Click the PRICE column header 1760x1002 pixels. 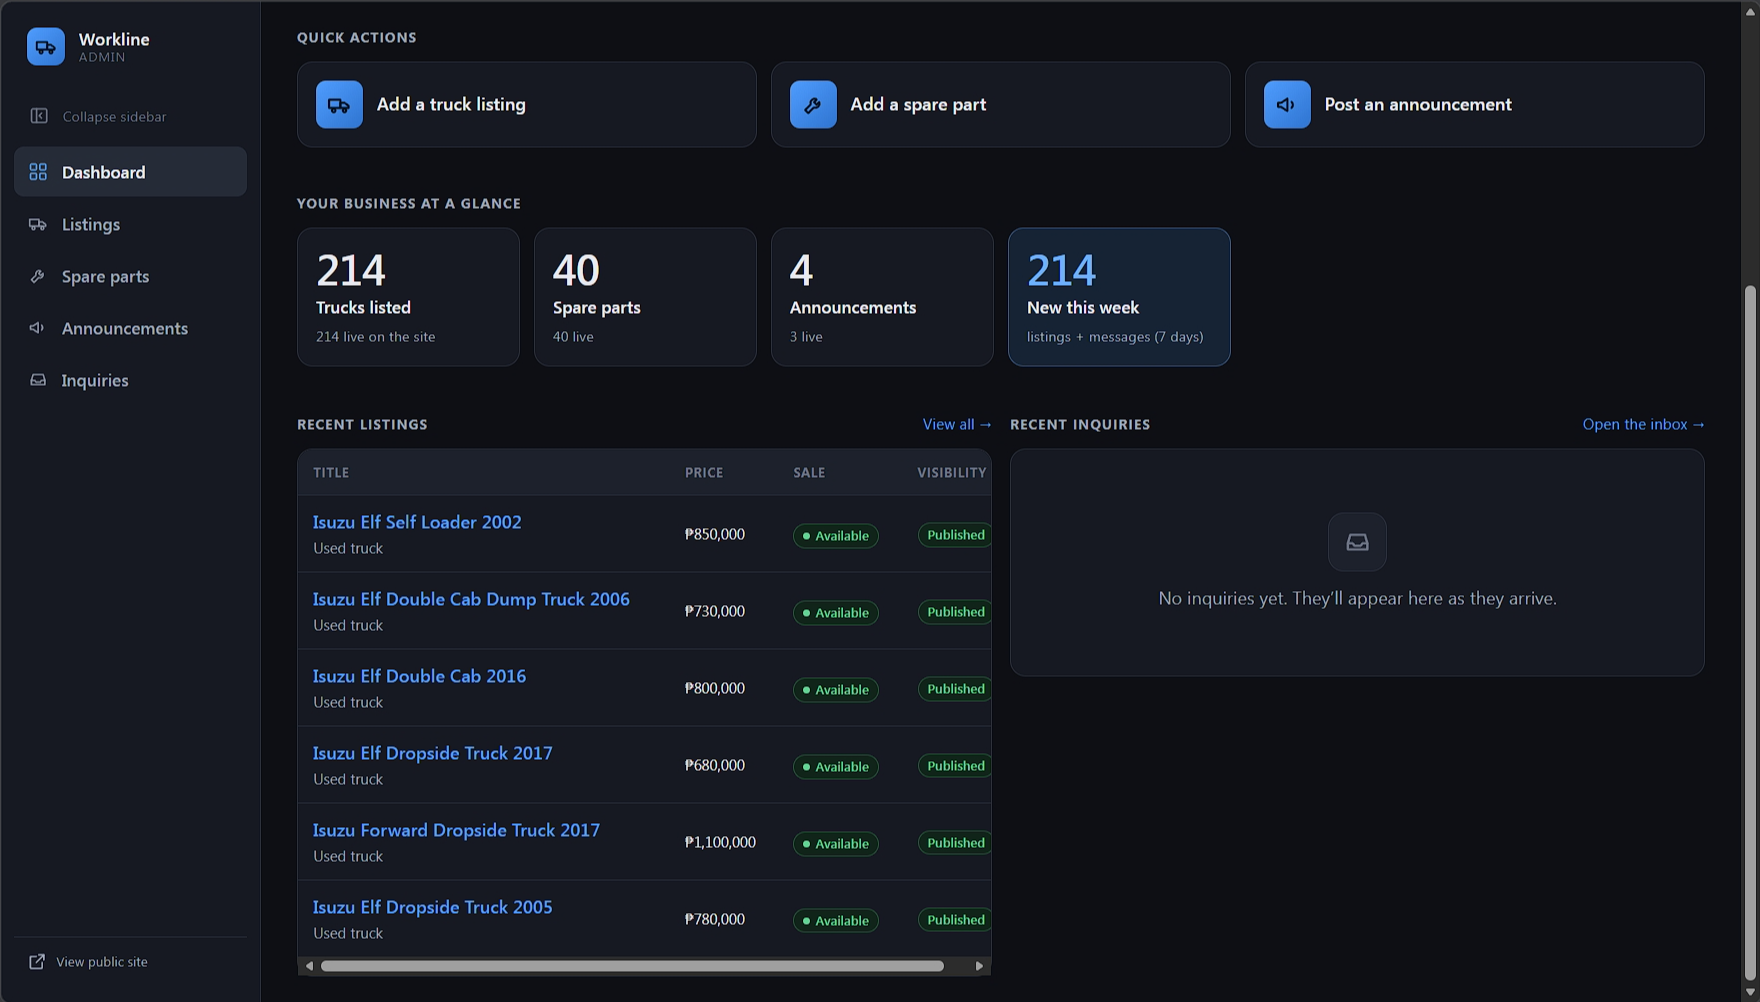click(704, 473)
